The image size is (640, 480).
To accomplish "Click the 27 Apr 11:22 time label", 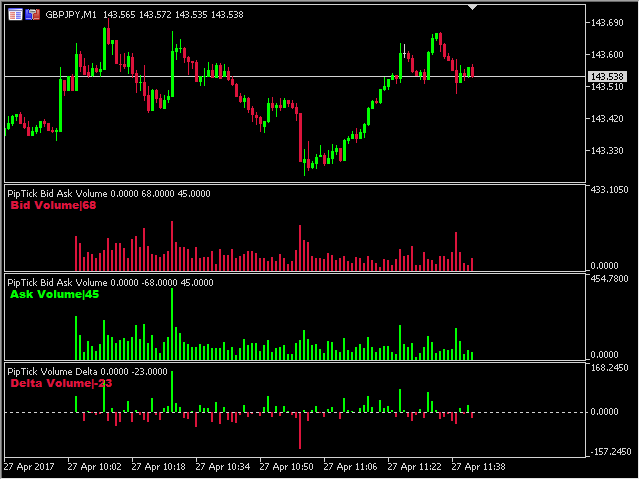I will coord(414,467).
